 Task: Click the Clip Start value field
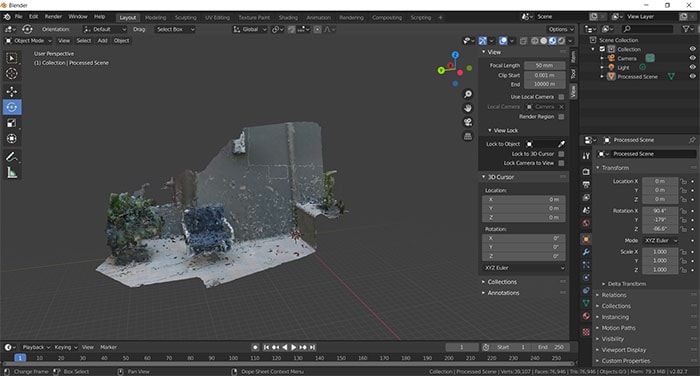544,75
